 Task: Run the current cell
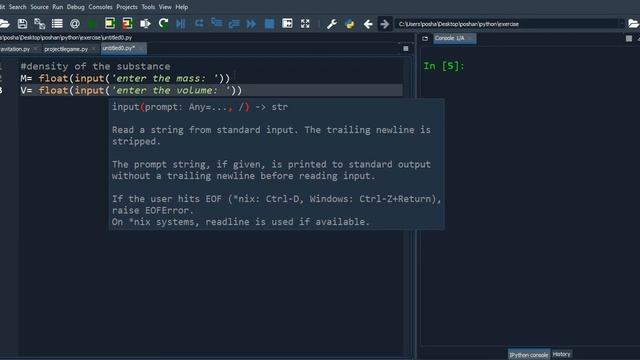pyautogui.click(x=110, y=24)
